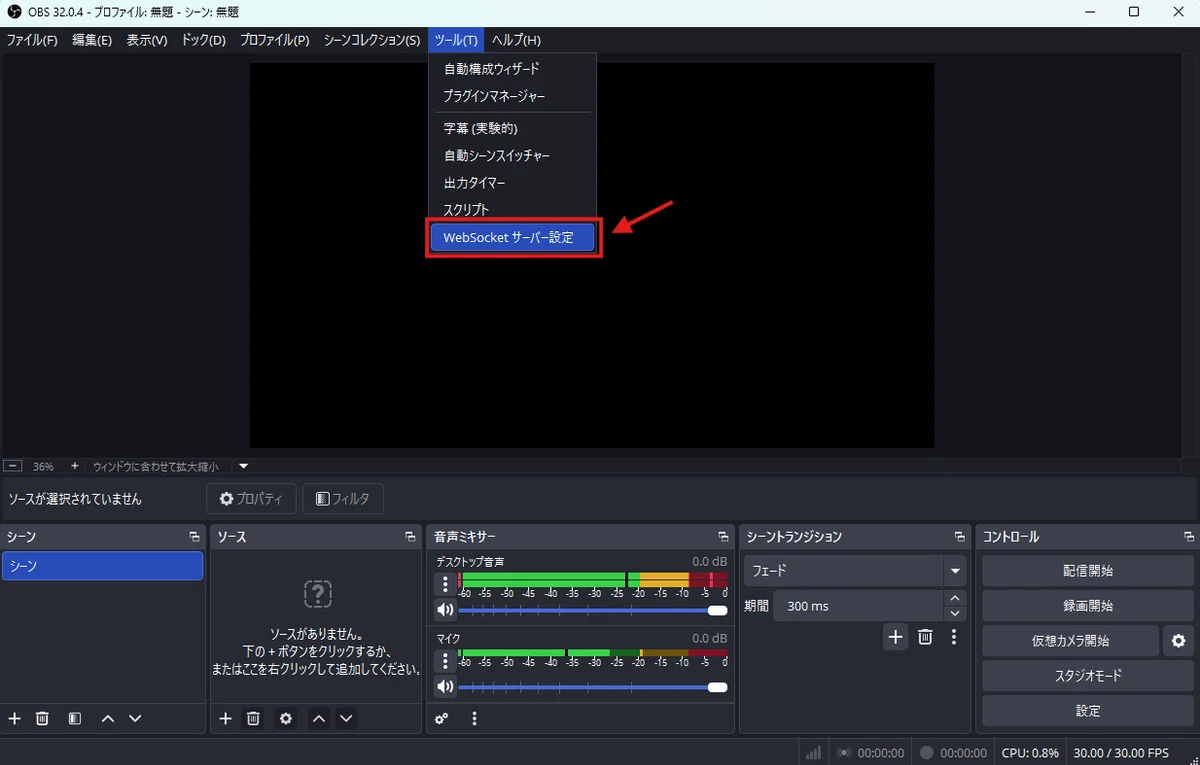Image resolution: width=1200 pixels, height=765 pixels.
Task: Float the シーン dock panel
Action: [x=194, y=537]
